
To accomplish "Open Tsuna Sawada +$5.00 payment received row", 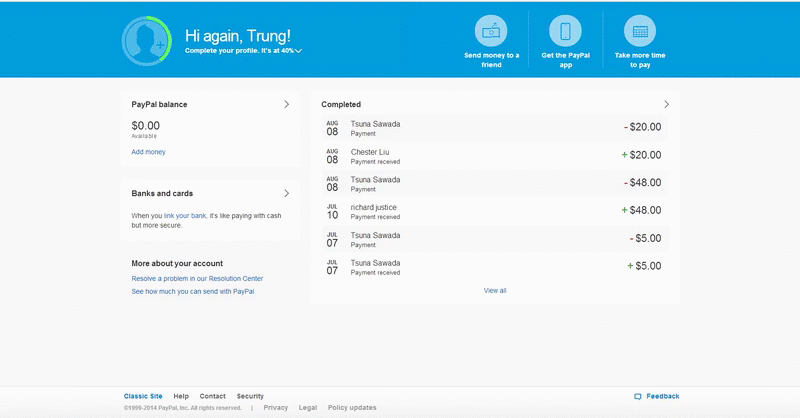I will tap(494, 267).
